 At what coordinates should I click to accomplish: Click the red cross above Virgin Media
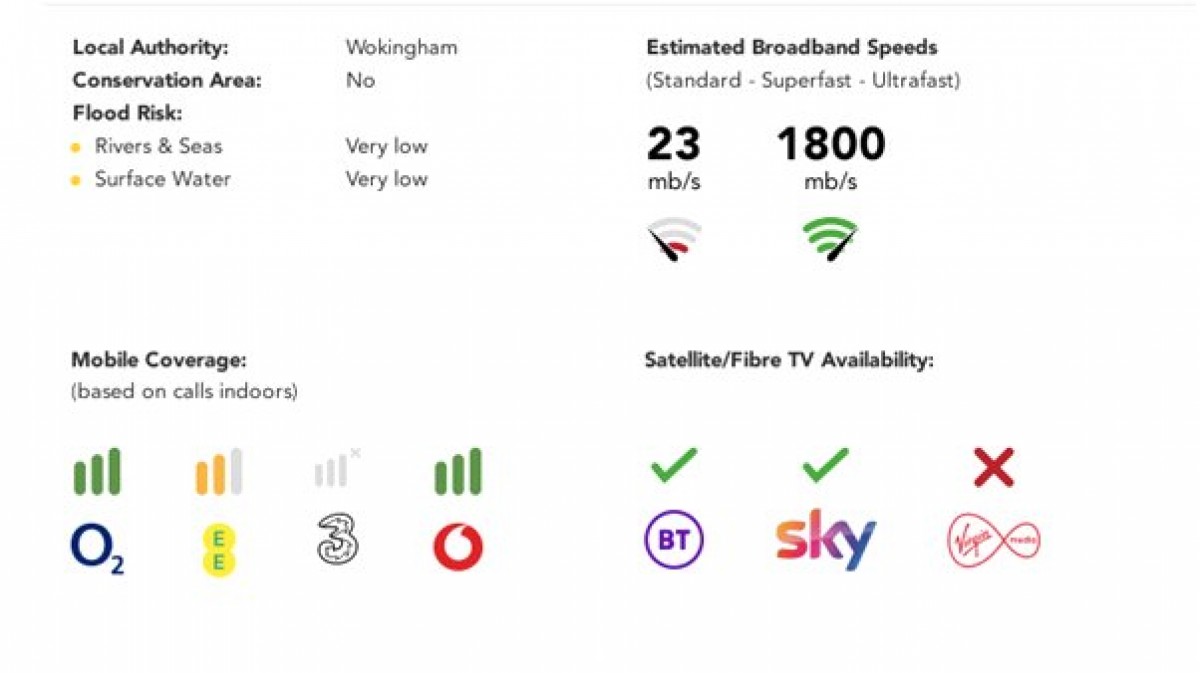pos(993,467)
